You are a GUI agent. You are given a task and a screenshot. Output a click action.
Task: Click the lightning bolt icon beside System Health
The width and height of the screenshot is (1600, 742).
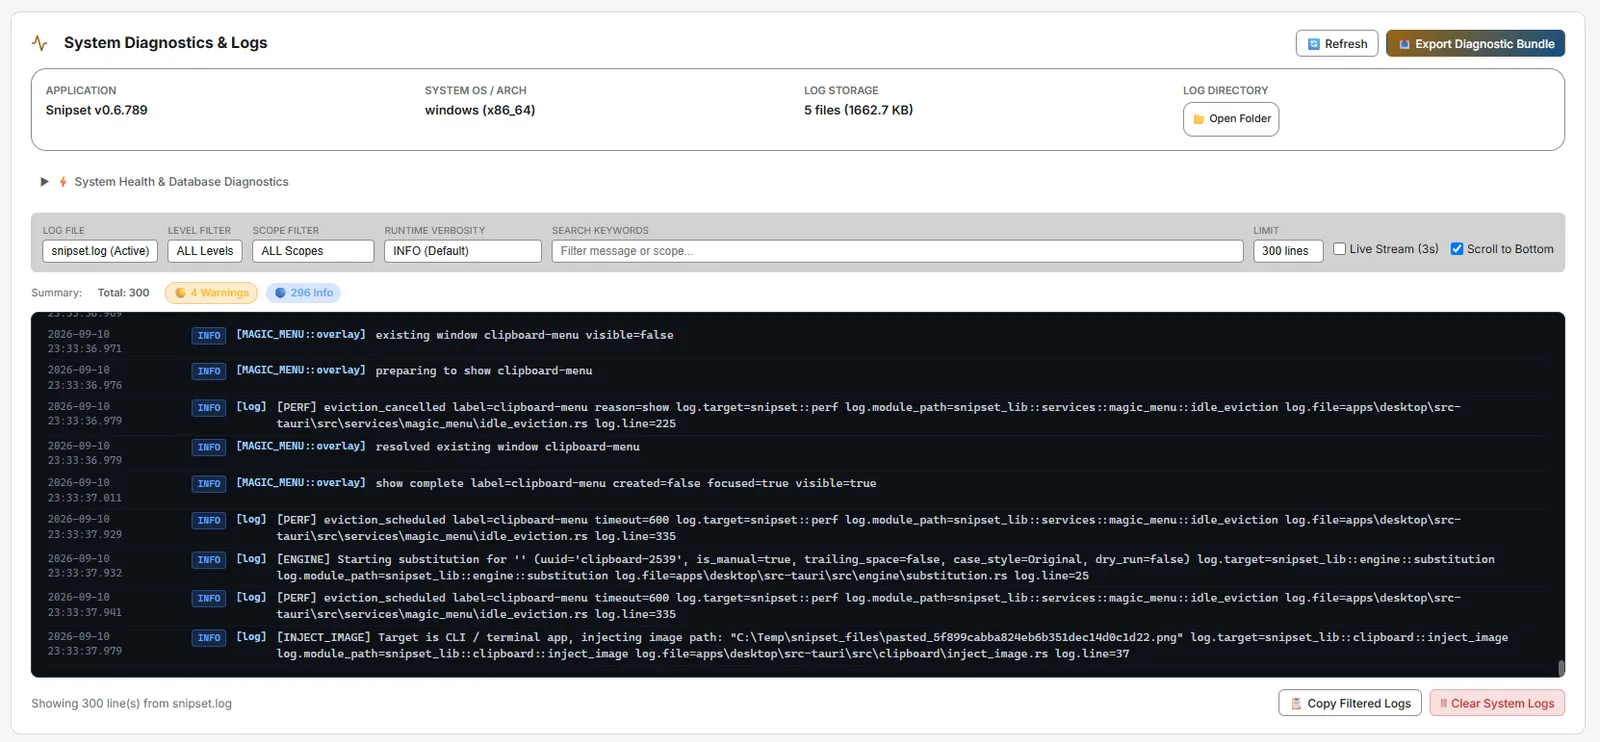click(63, 182)
